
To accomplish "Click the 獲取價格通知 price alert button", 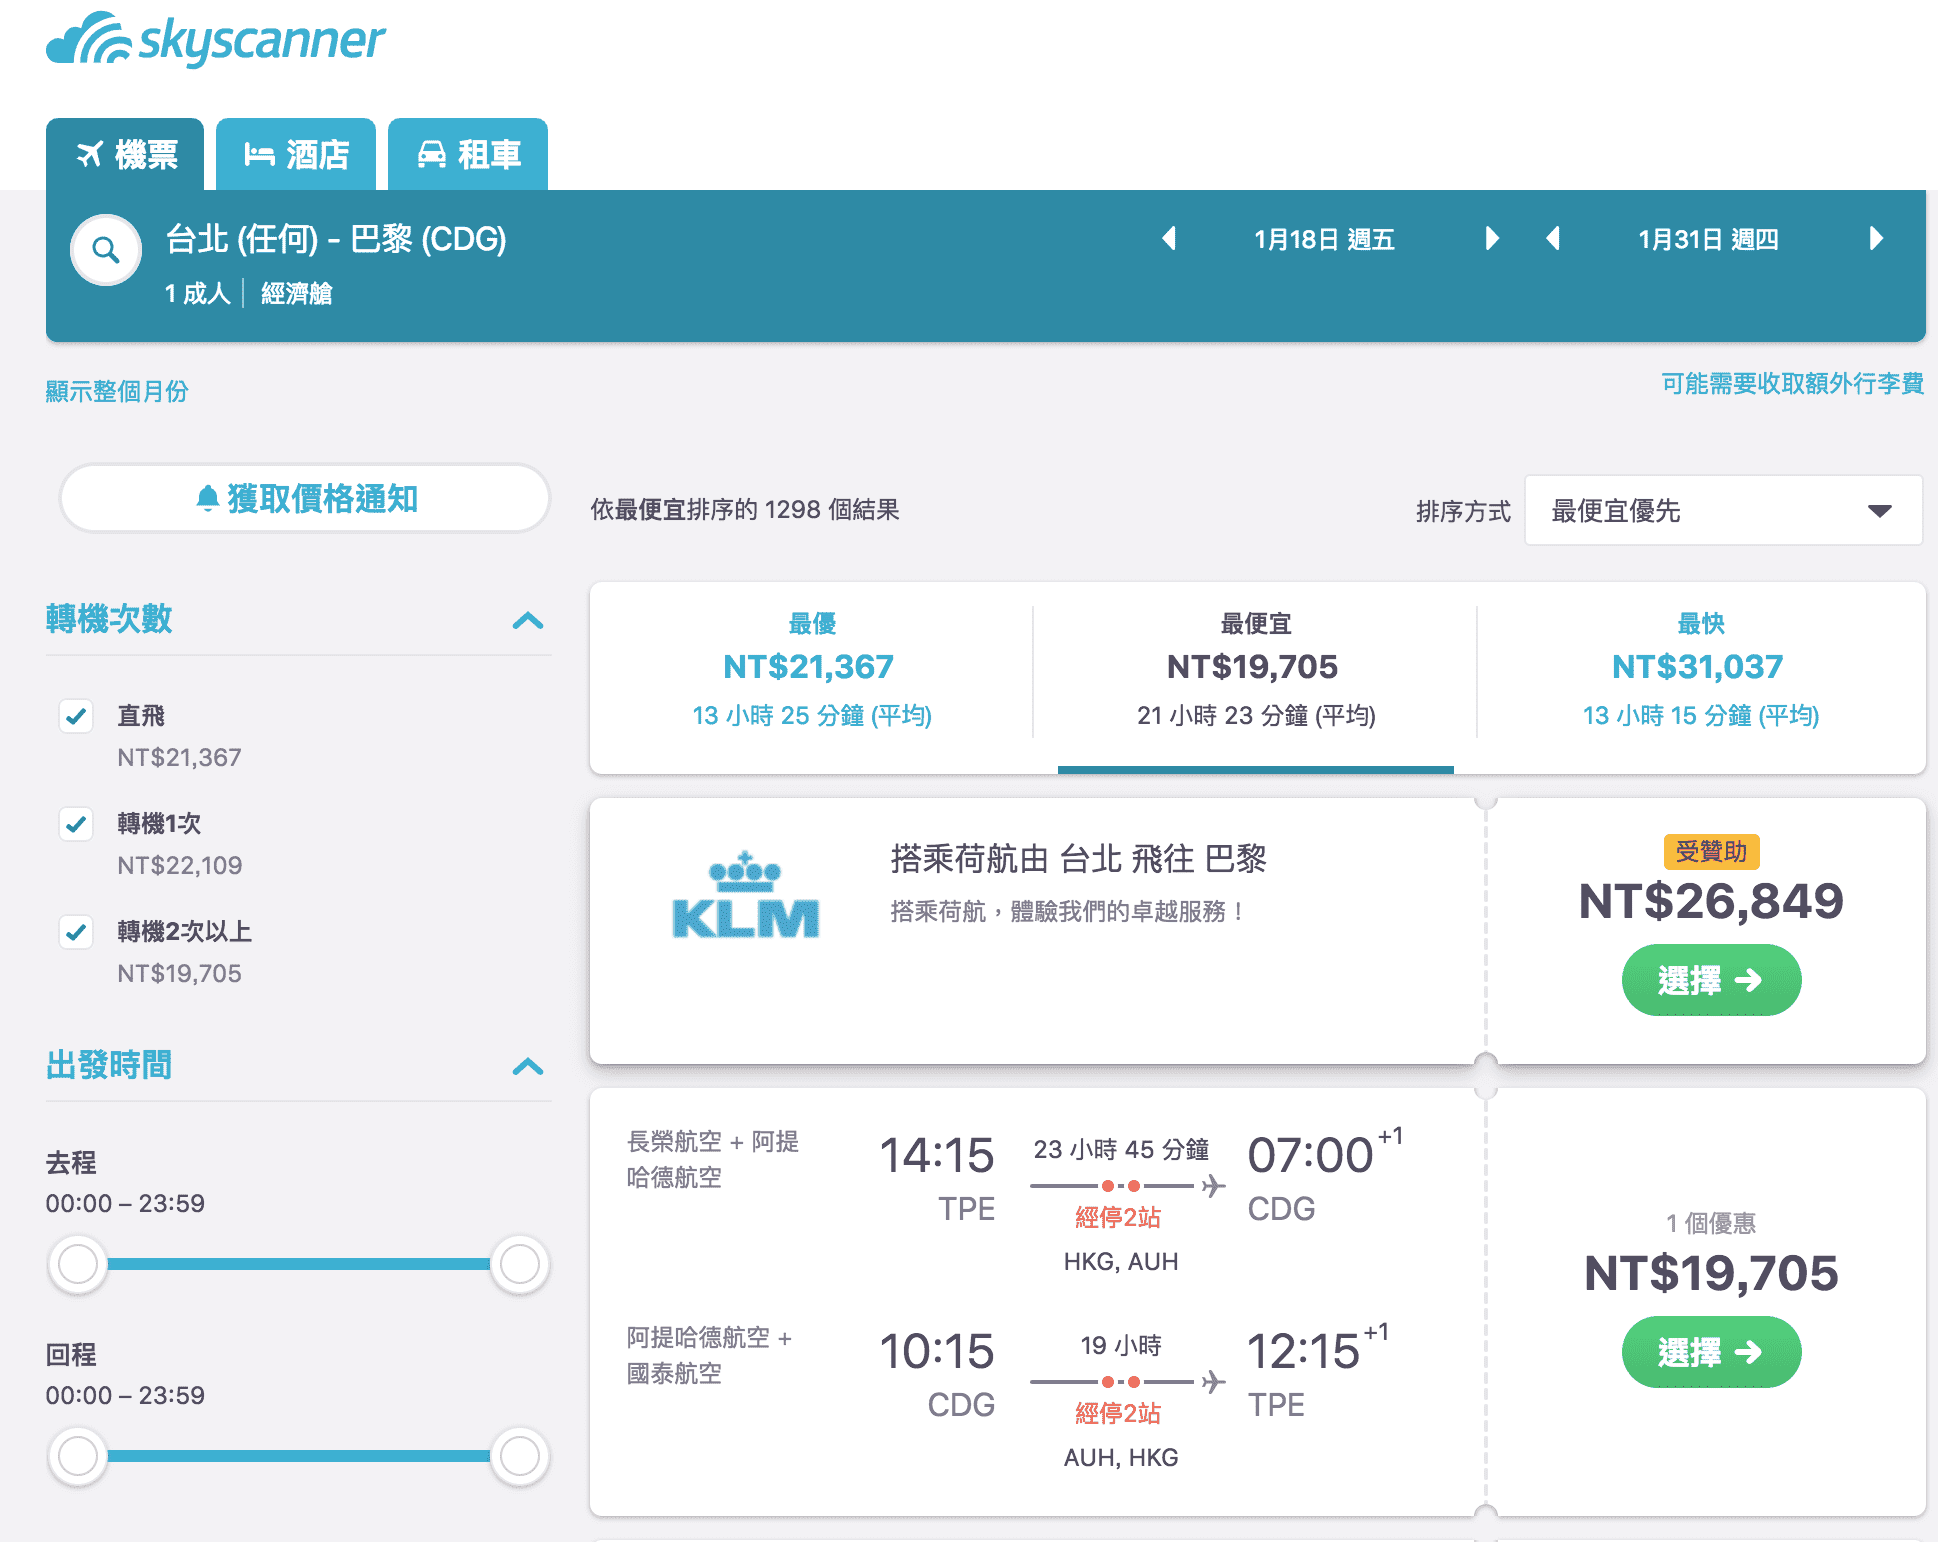I will [305, 498].
